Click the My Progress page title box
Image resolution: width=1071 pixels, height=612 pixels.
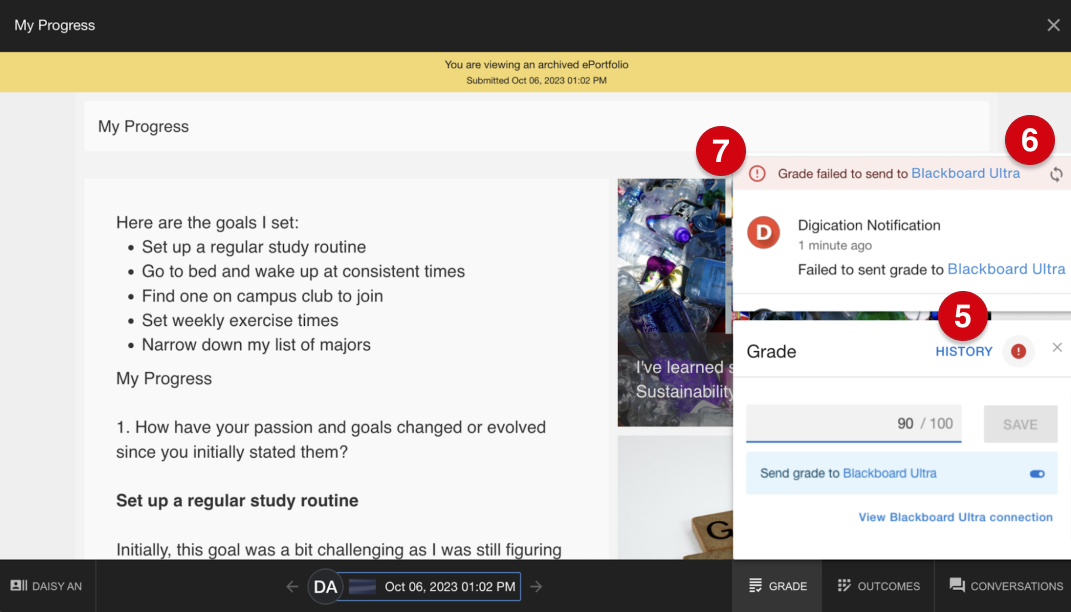pyautogui.click(x=536, y=126)
